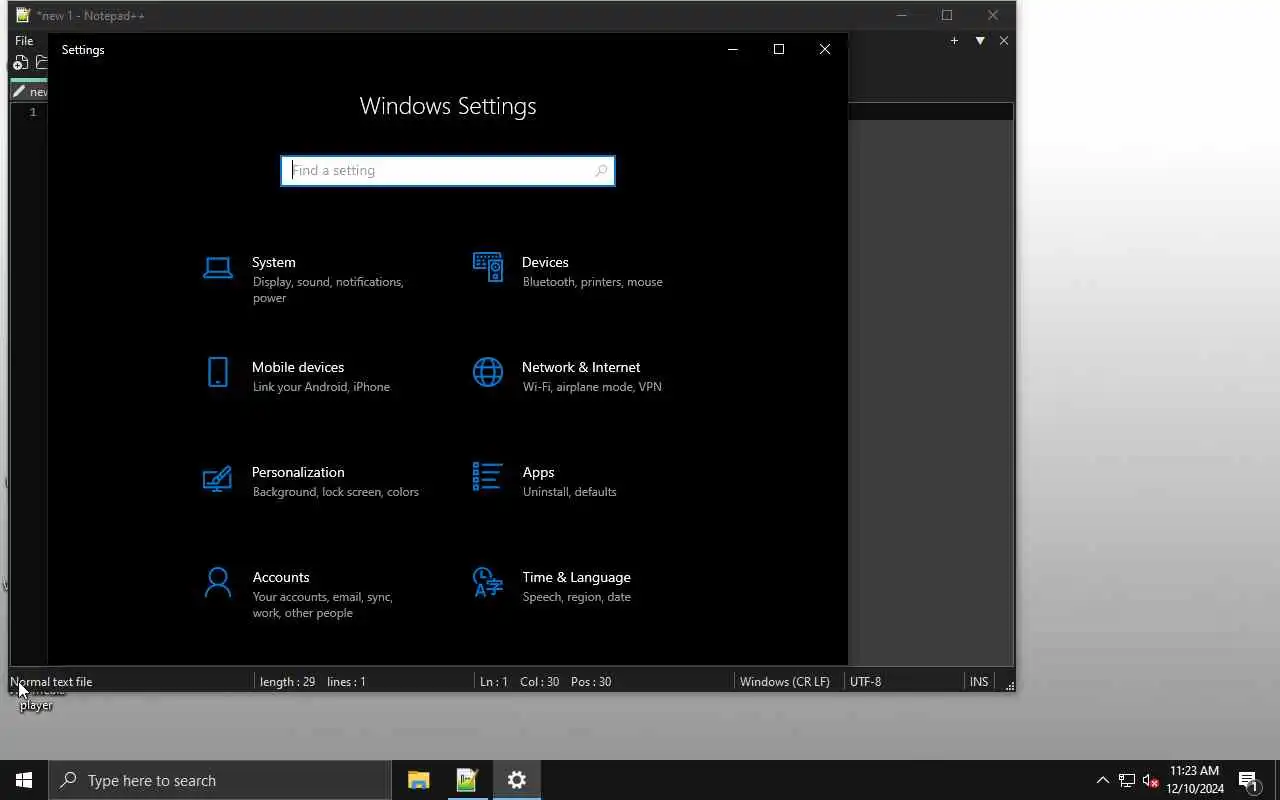1280x800 pixels.
Task: Click muted volume icon in tray
Action: (1151, 780)
